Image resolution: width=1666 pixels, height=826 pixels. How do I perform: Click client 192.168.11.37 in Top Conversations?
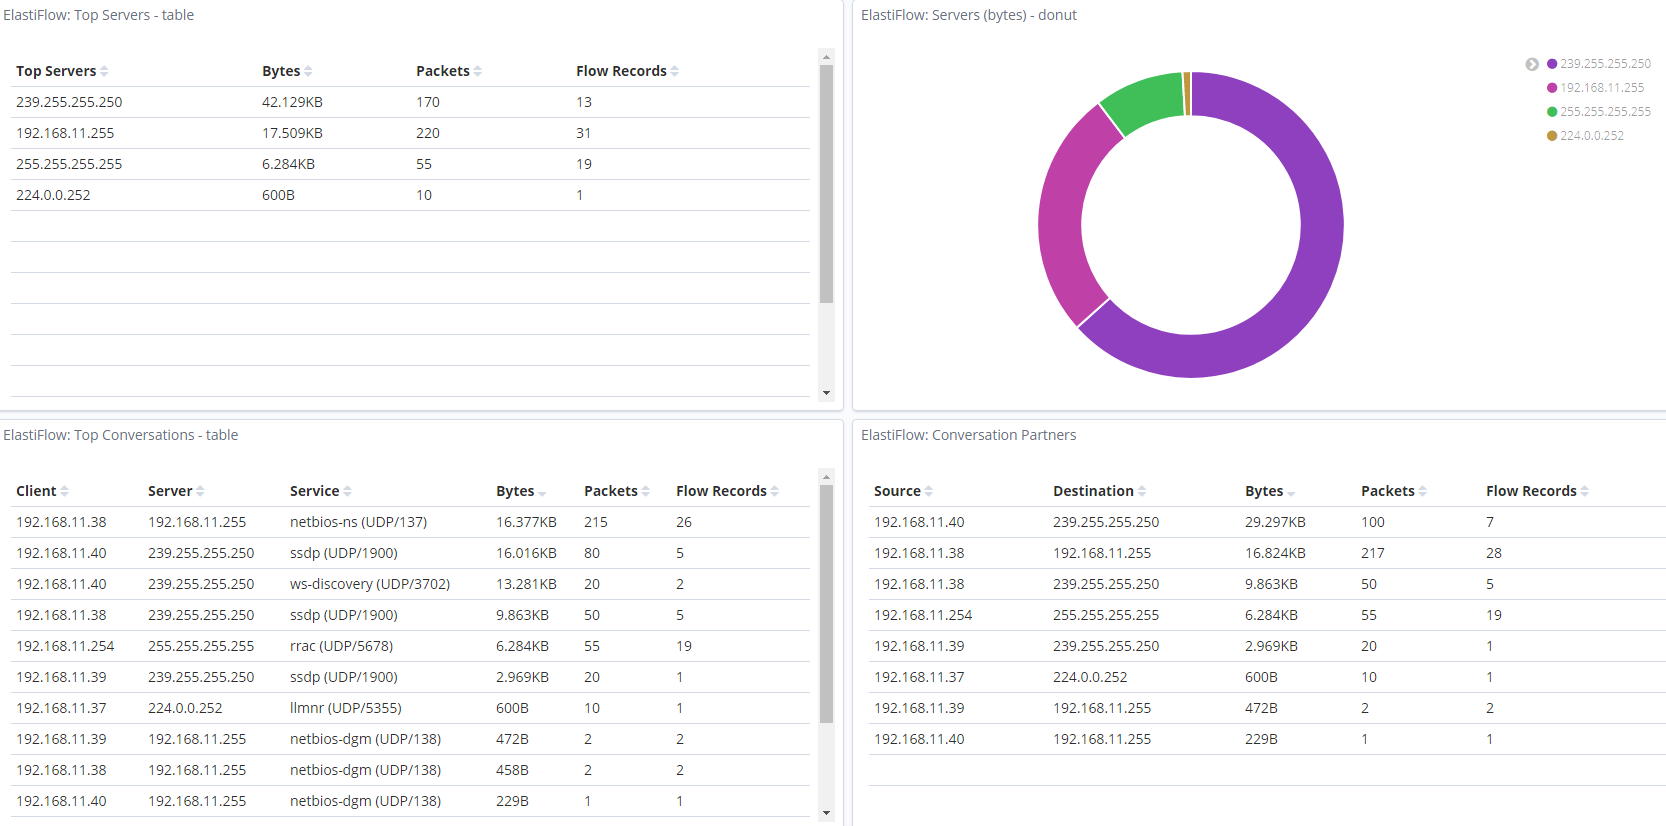(61, 708)
